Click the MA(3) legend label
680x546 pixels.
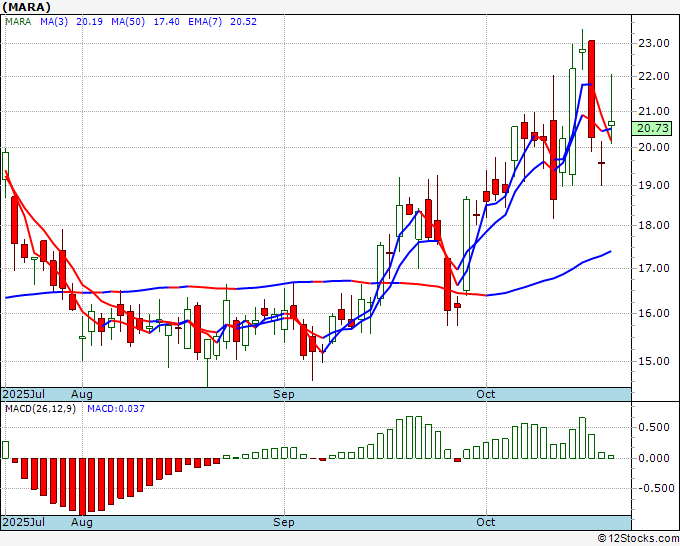[x=54, y=22]
